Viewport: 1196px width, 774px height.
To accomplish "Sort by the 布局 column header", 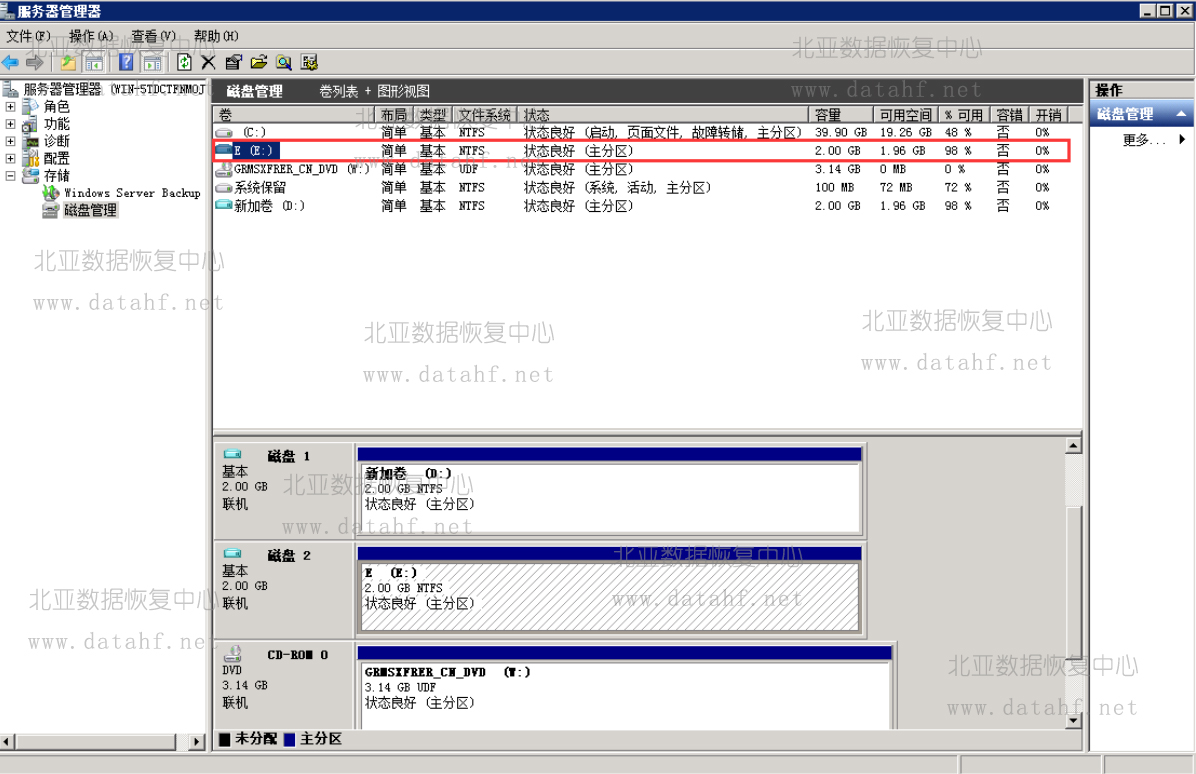I will (x=394, y=114).
